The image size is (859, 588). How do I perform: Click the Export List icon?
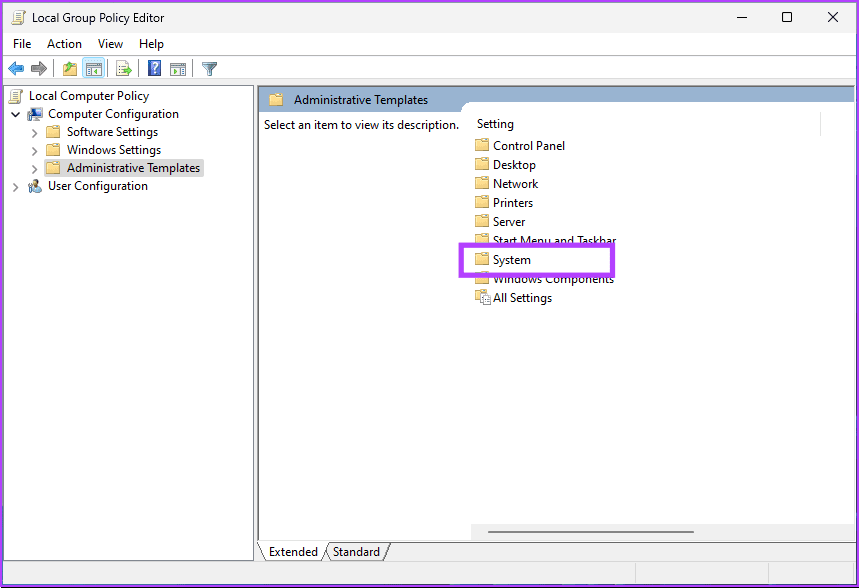(122, 68)
